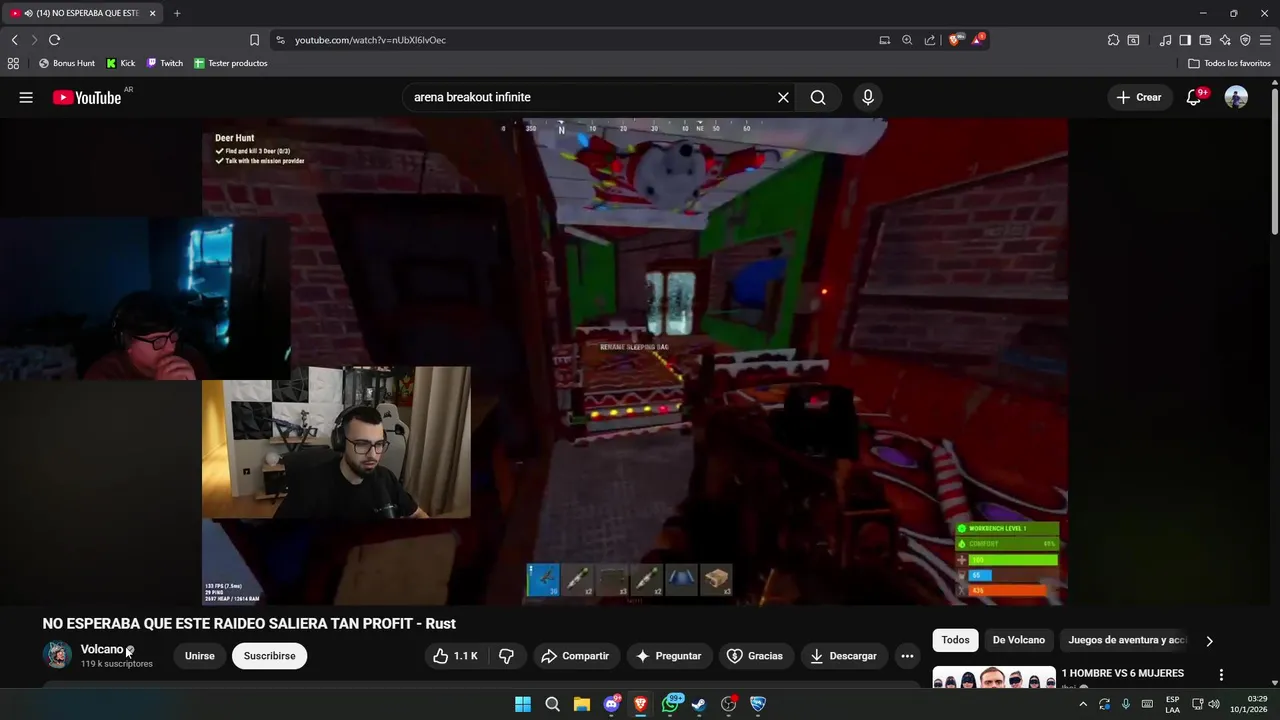The width and height of the screenshot is (1280, 720).
Task: Open the Brave Wallet icon
Action: point(1205,40)
